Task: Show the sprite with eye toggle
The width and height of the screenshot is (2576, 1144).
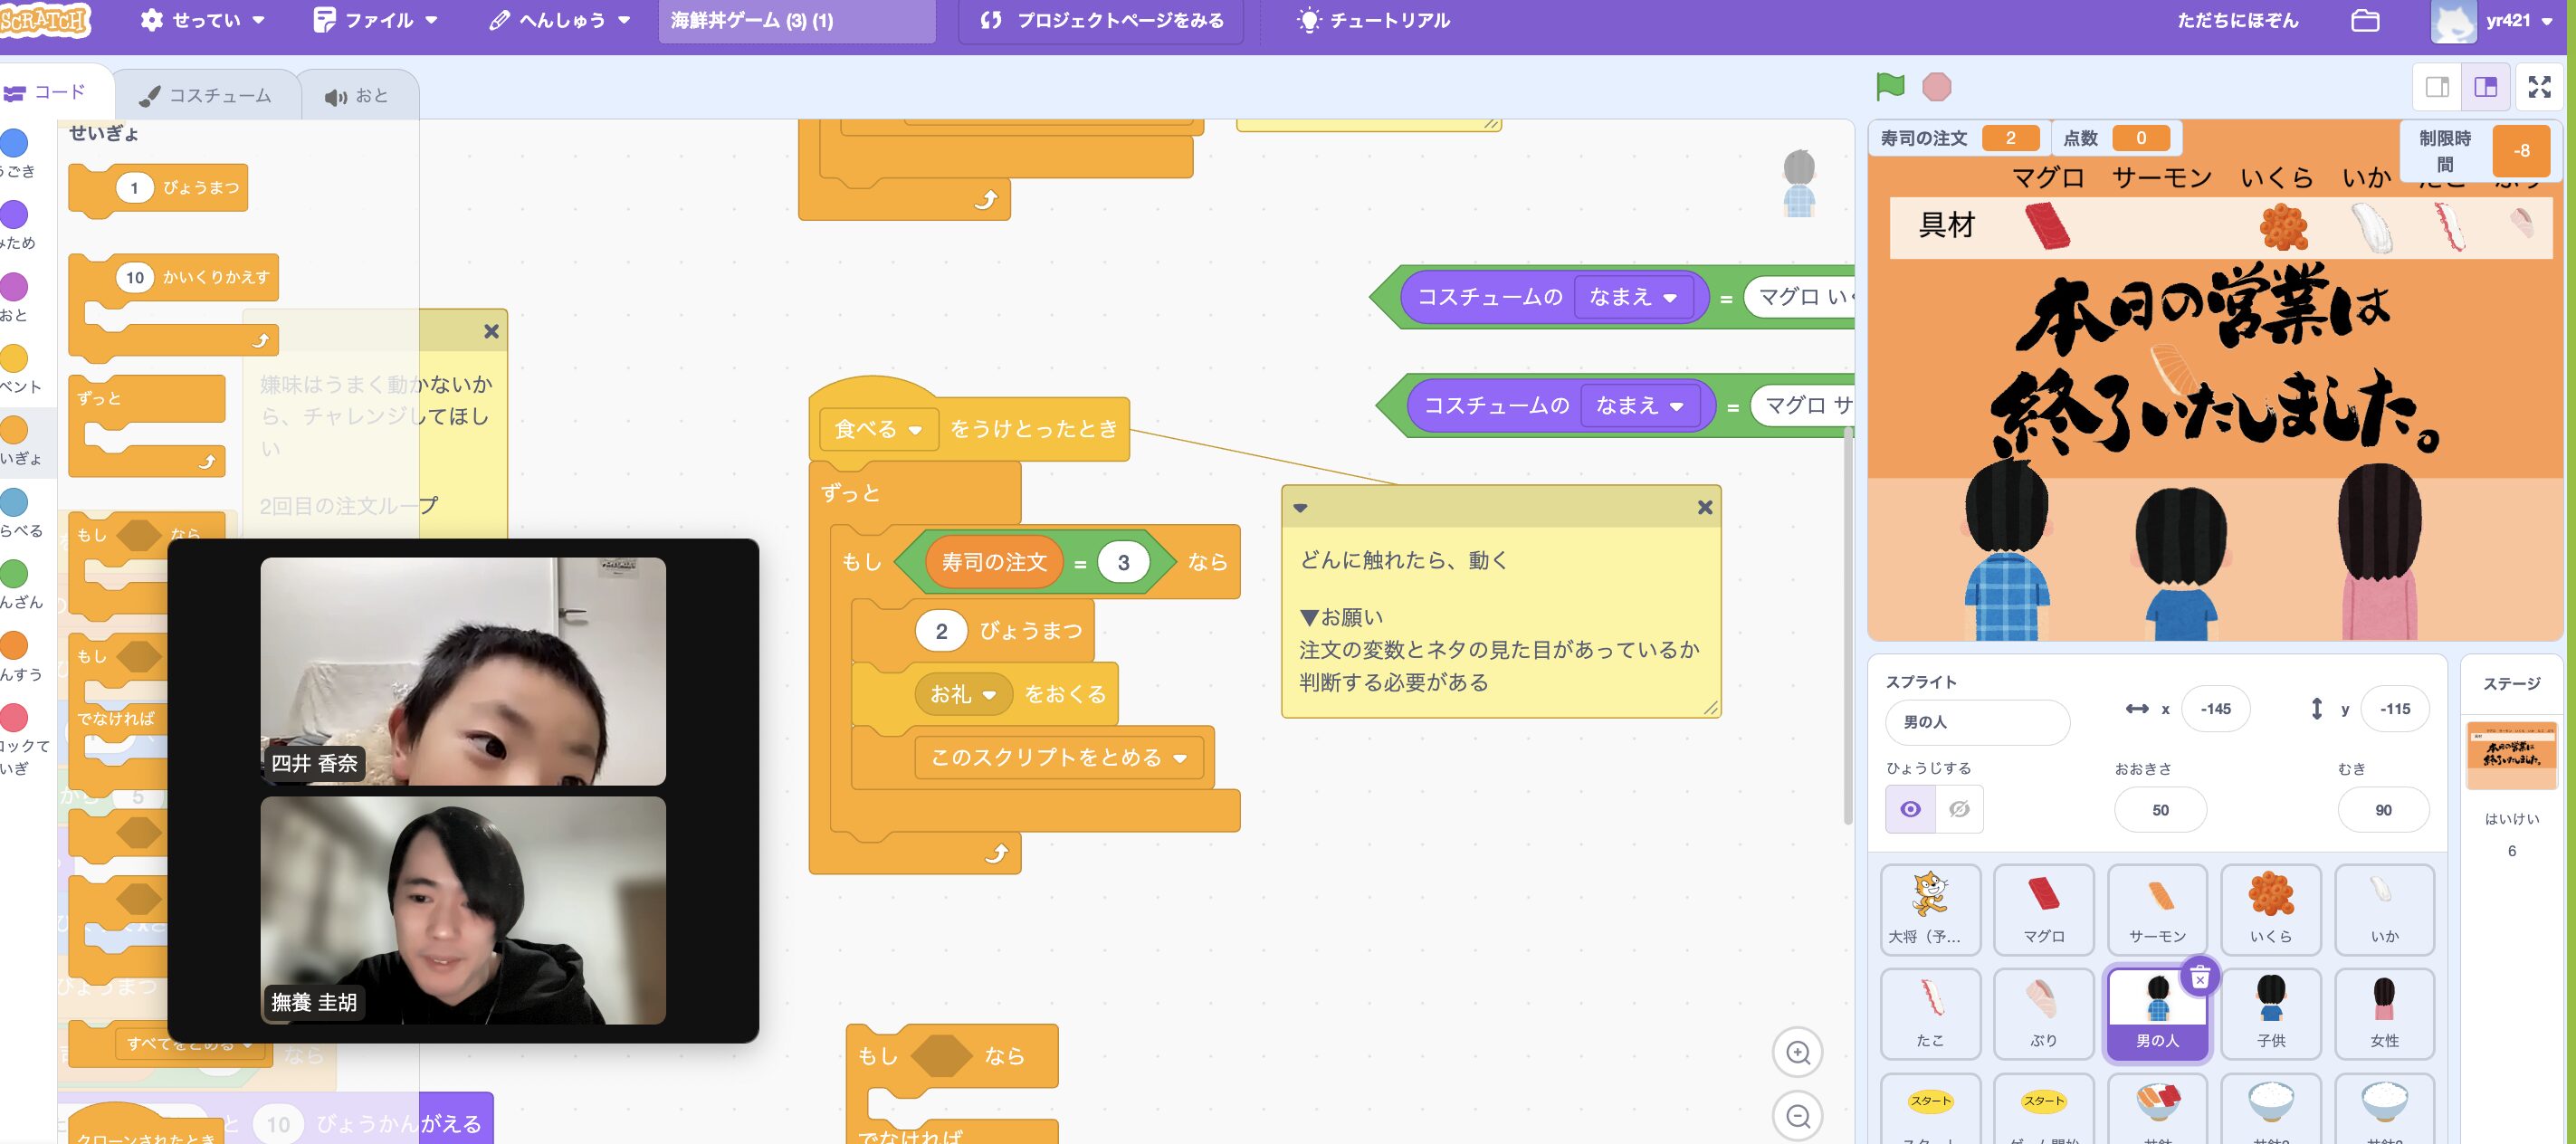Action: pos(1910,809)
